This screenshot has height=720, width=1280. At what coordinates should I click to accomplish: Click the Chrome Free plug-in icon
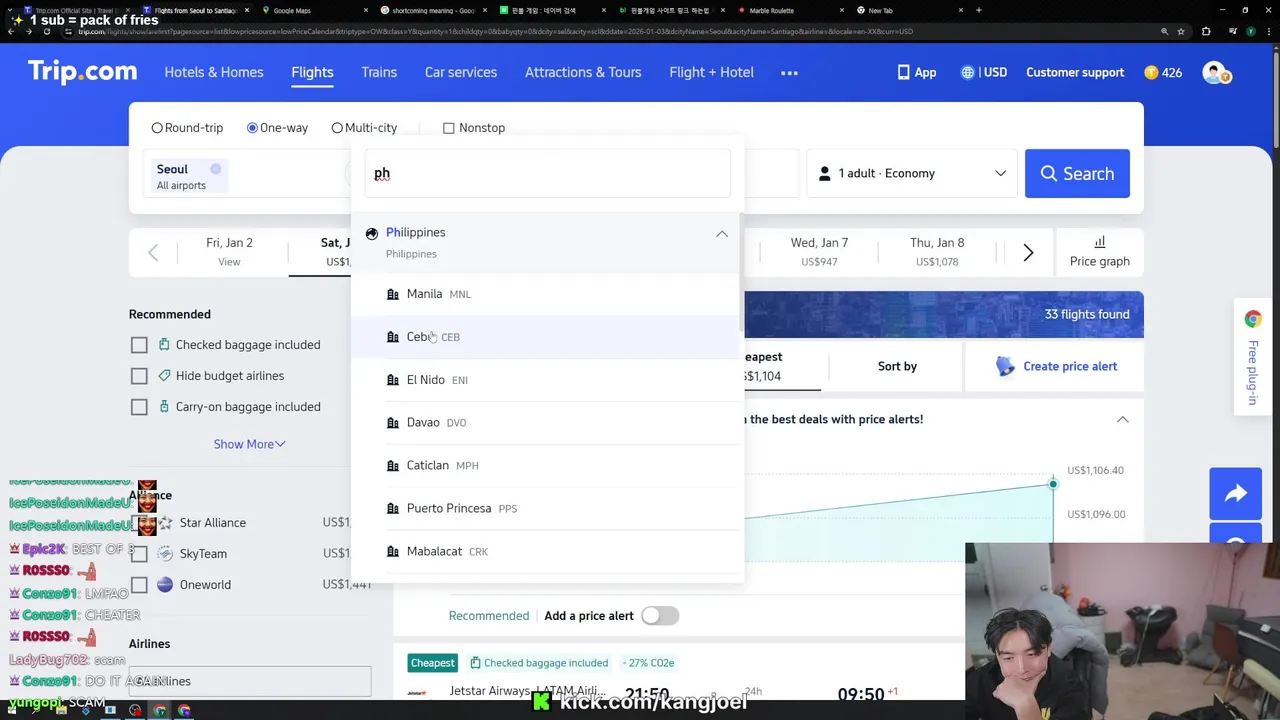coord(1253,319)
